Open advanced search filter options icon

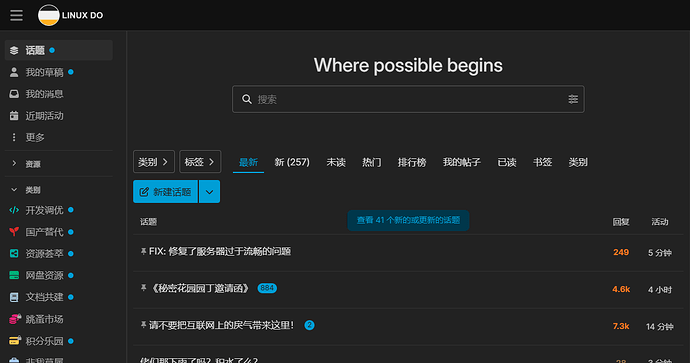573,99
